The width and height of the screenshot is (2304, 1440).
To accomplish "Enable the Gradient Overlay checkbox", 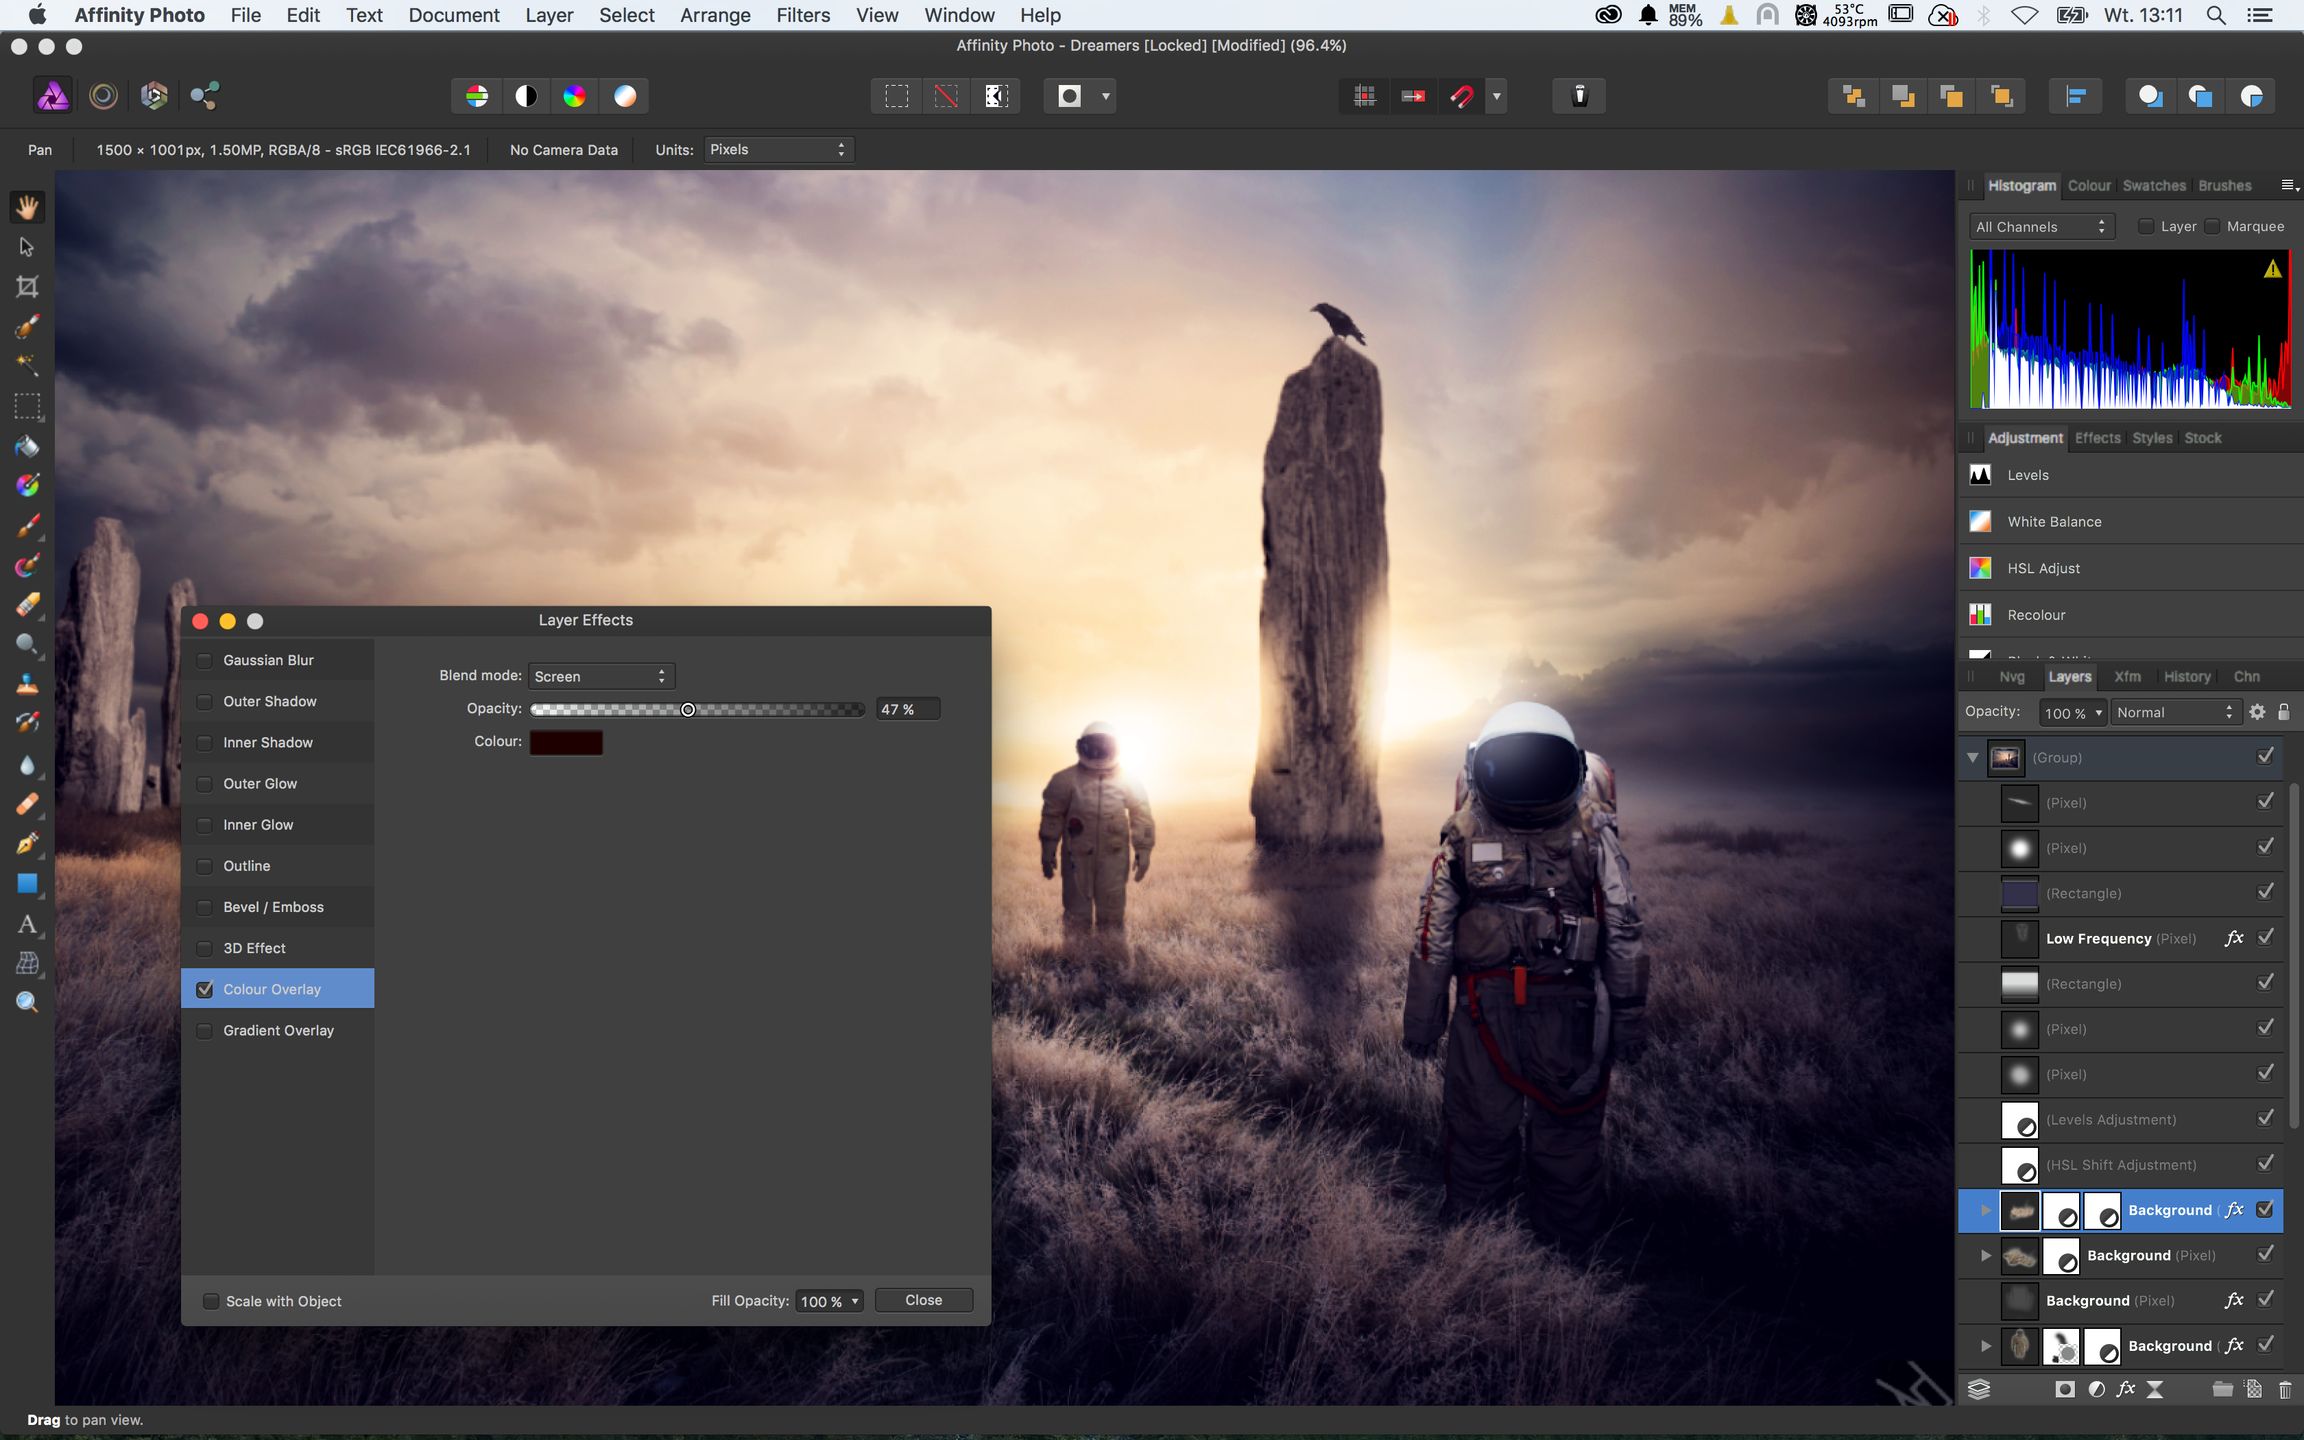I will click(x=205, y=1030).
